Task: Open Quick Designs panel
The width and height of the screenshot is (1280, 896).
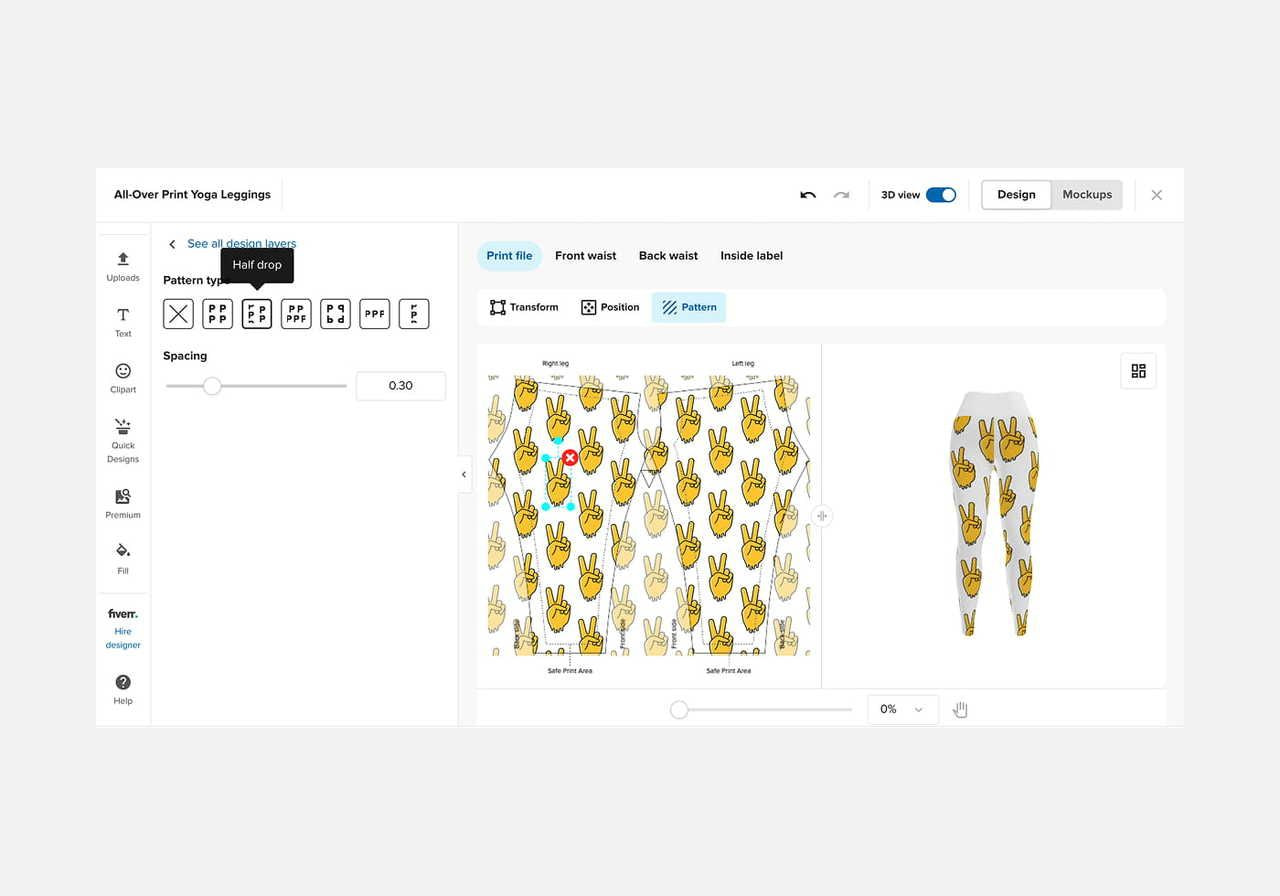Action: pos(122,440)
